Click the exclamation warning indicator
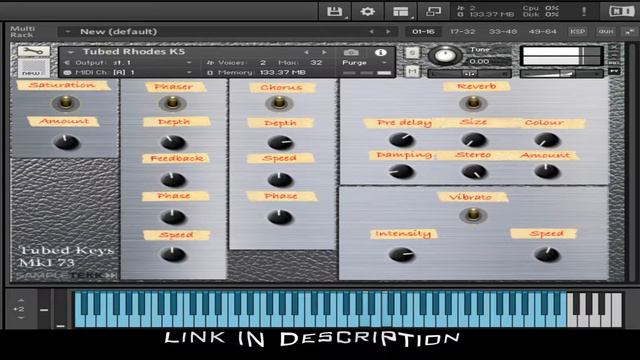640x360 pixels. point(584,11)
